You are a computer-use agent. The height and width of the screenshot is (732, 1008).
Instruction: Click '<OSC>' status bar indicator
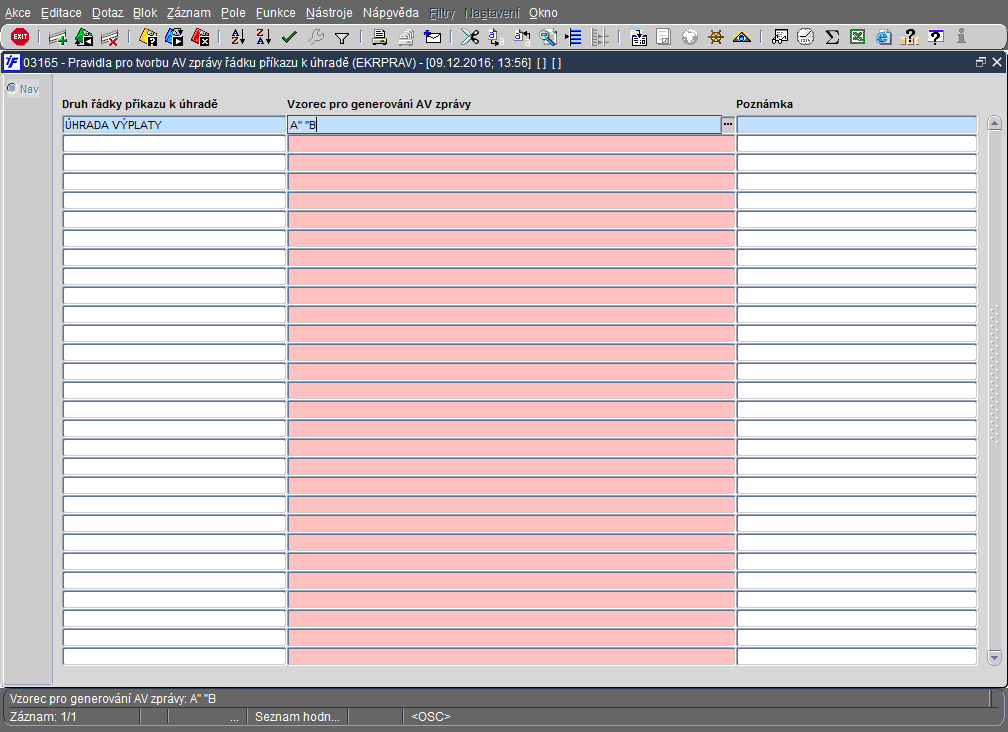[431, 717]
